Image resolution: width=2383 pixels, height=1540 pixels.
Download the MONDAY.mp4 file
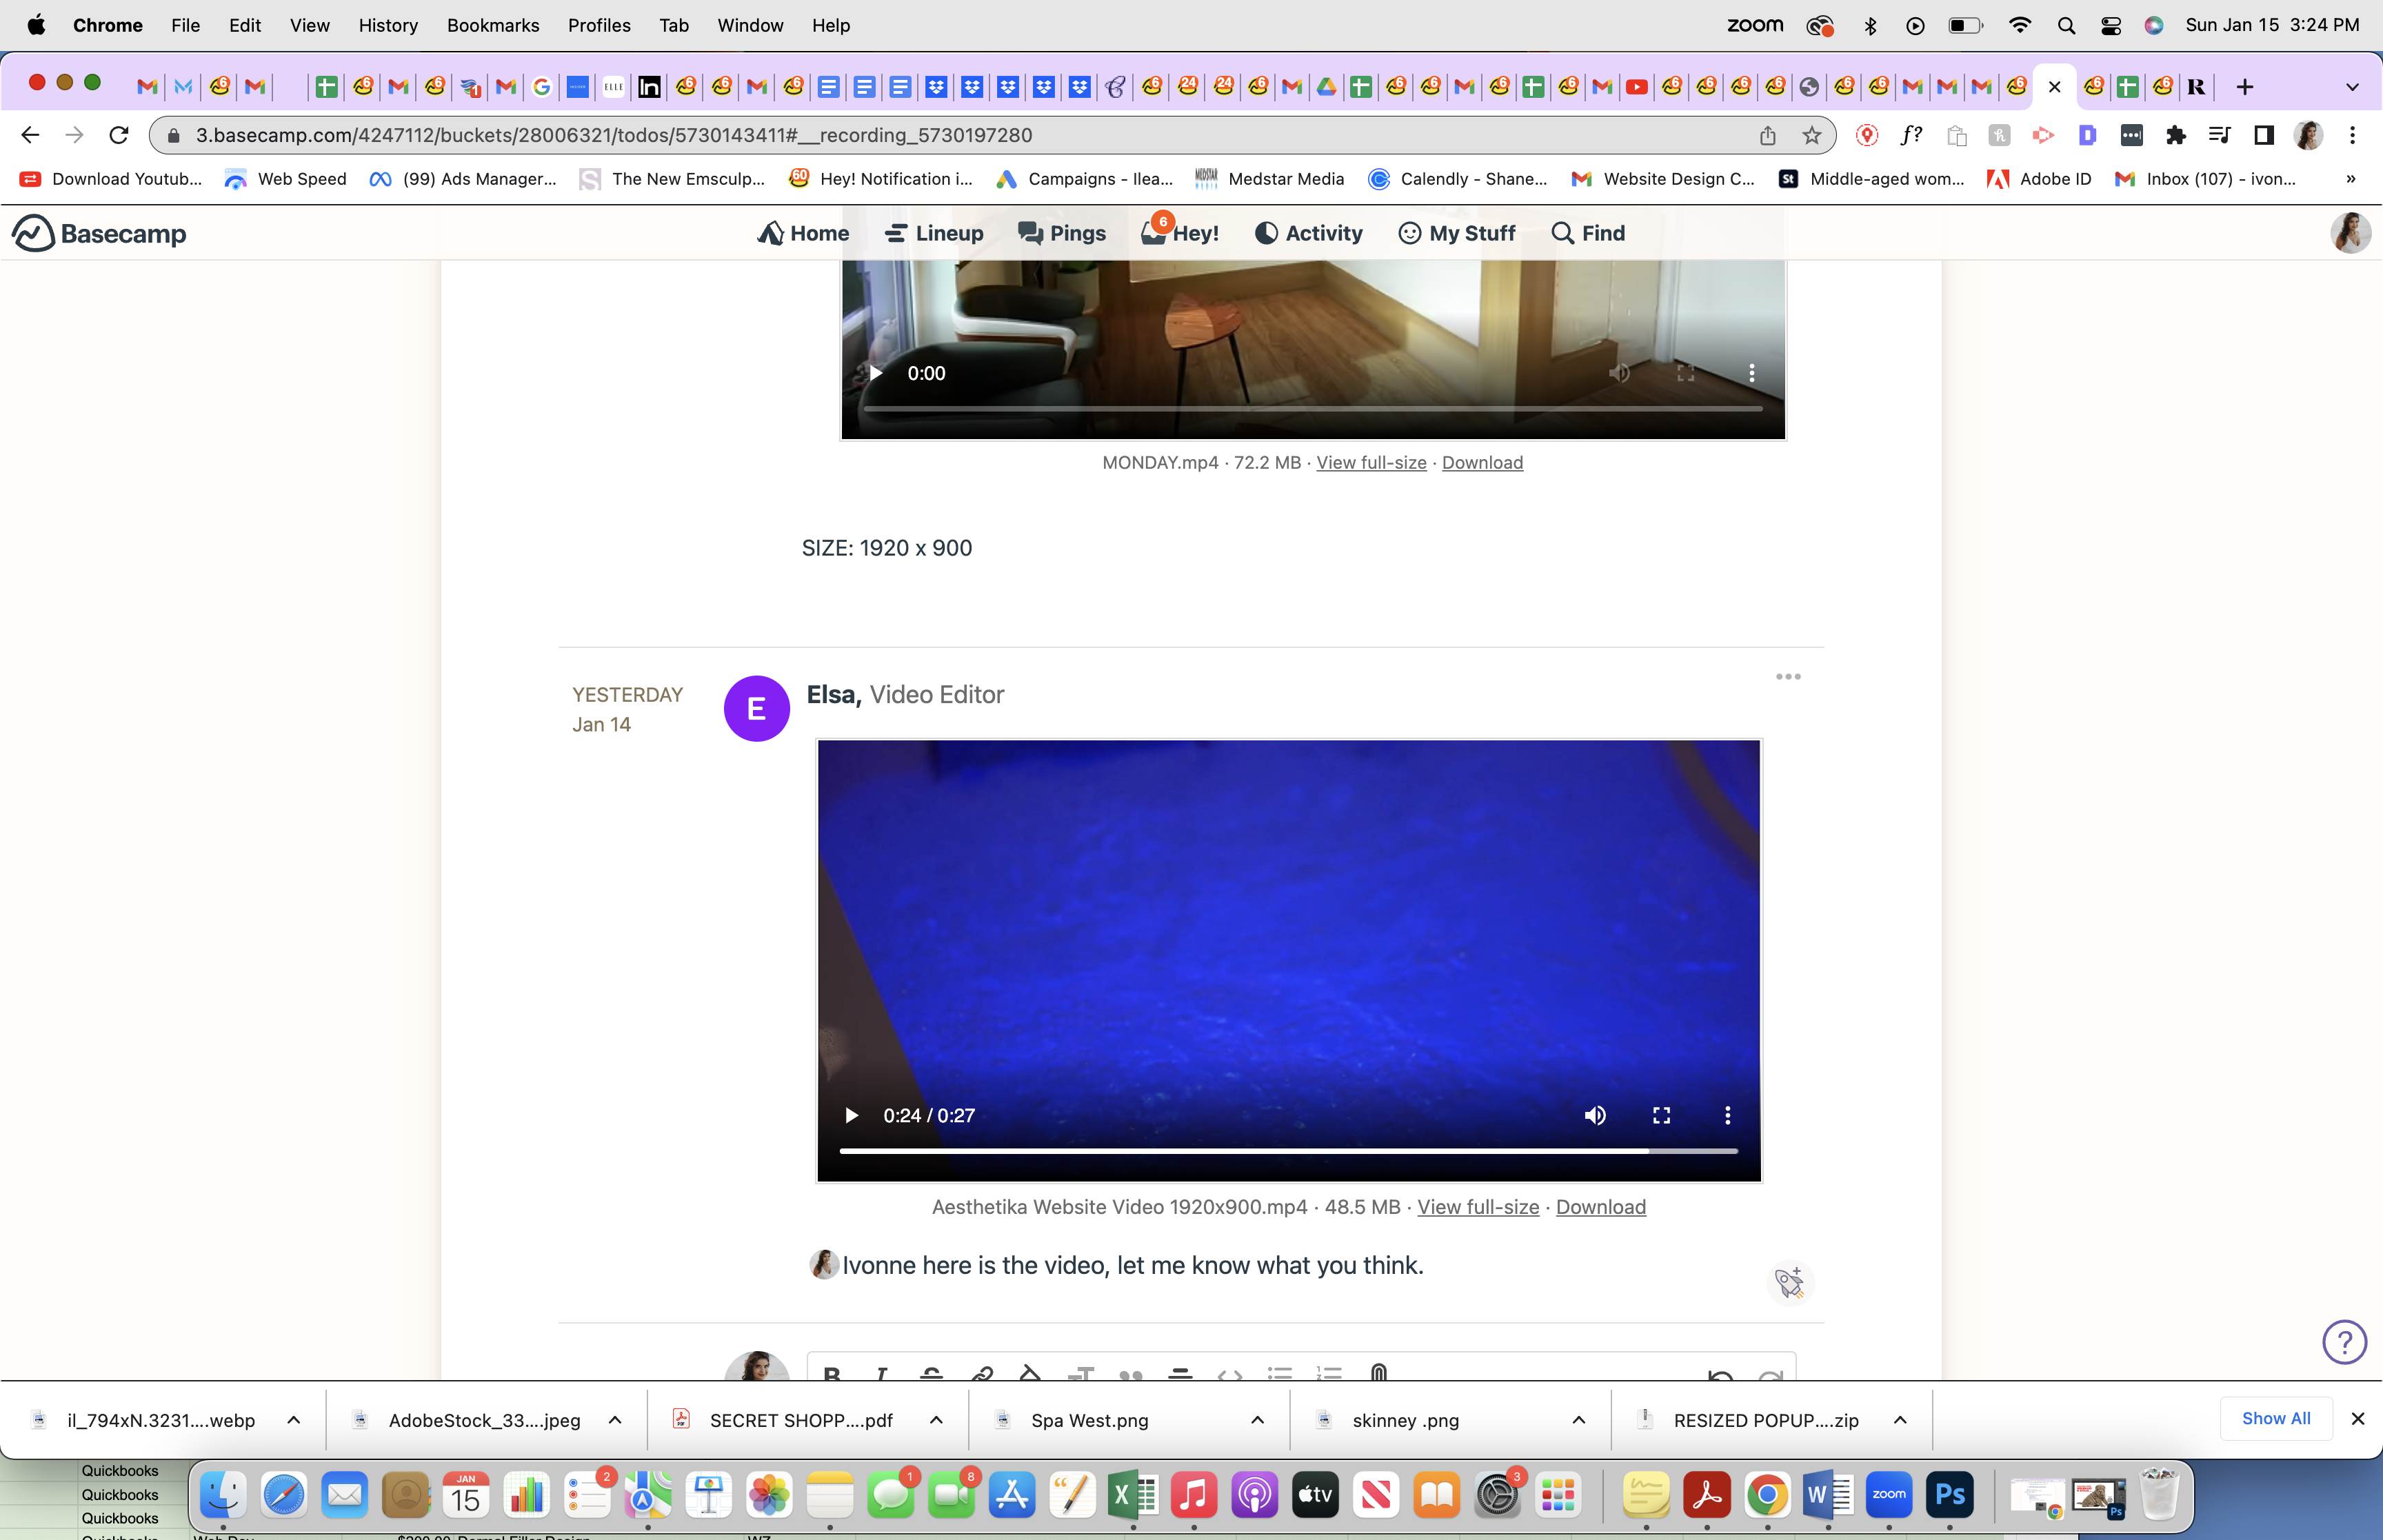point(1482,462)
